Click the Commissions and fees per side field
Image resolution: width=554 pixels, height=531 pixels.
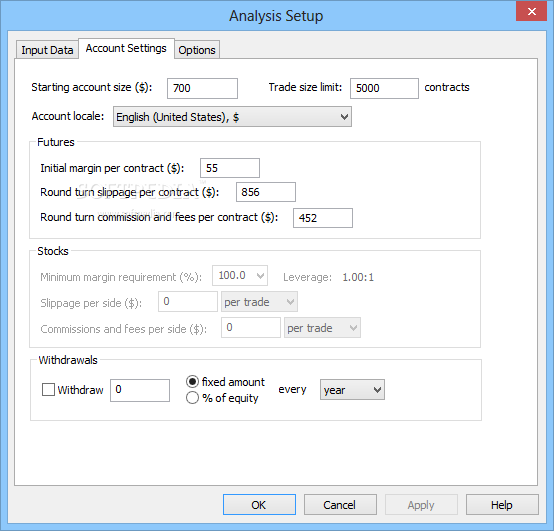pyautogui.click(x=251, y=328)
